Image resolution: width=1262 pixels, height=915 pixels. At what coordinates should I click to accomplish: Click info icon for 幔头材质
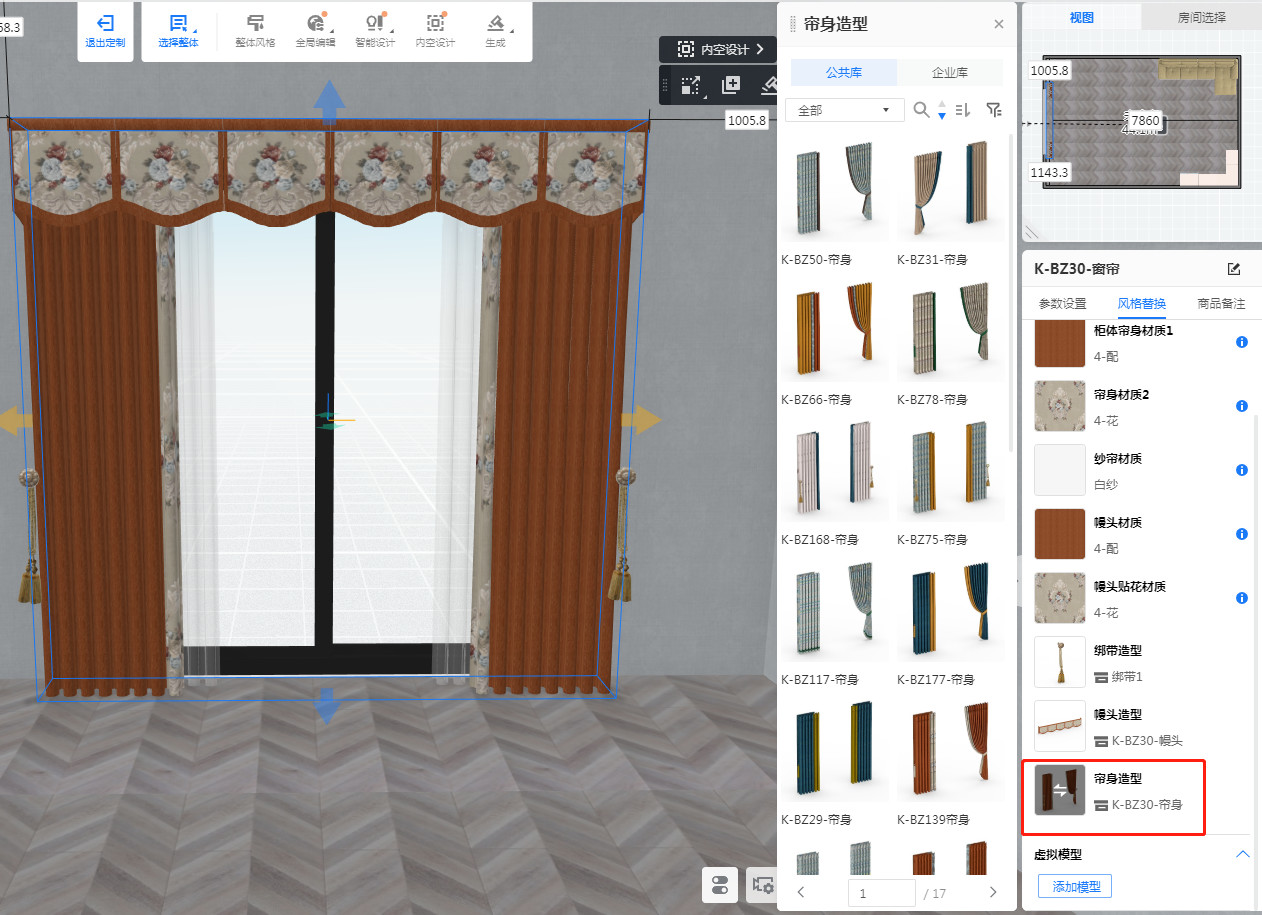click(1242, 534)
